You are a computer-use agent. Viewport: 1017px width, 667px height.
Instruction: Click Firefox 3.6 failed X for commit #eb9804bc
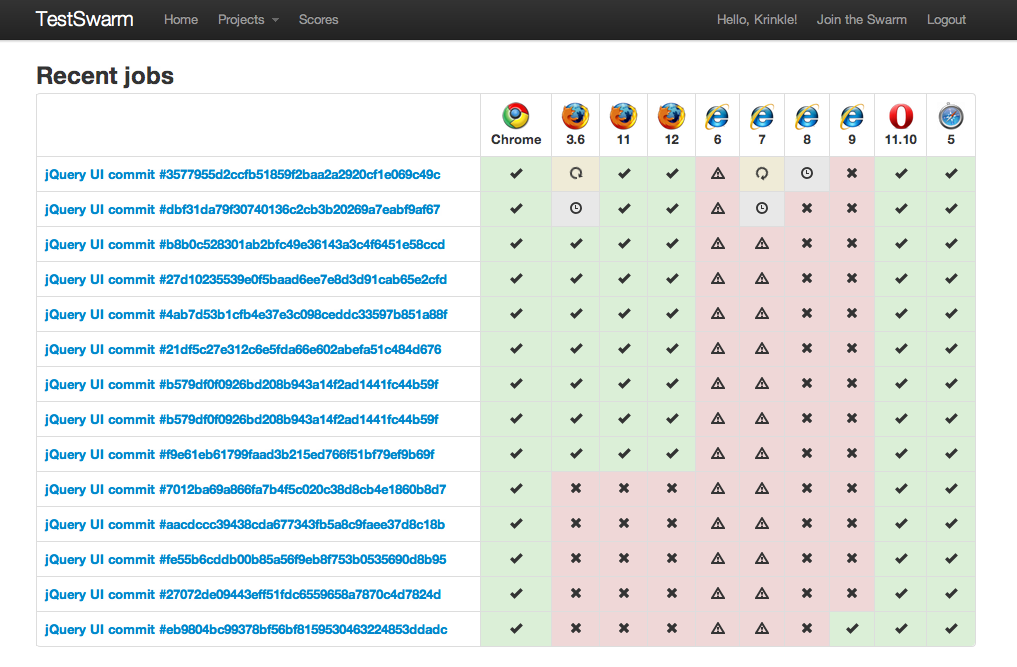click(576, 628)
